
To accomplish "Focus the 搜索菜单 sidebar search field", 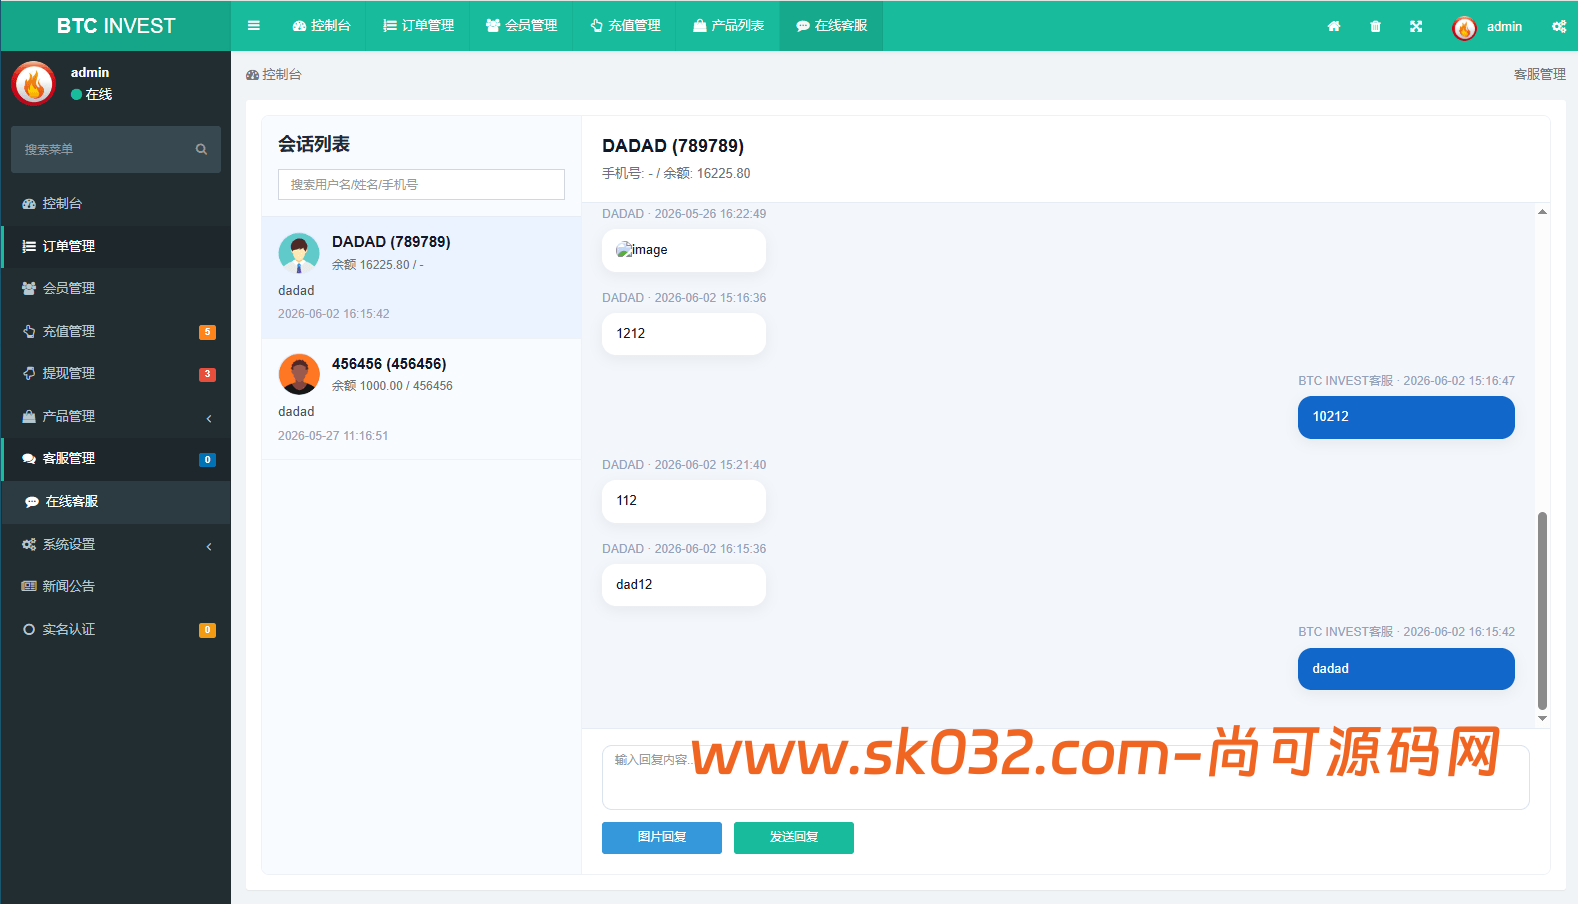I will (x=104, y=149).
